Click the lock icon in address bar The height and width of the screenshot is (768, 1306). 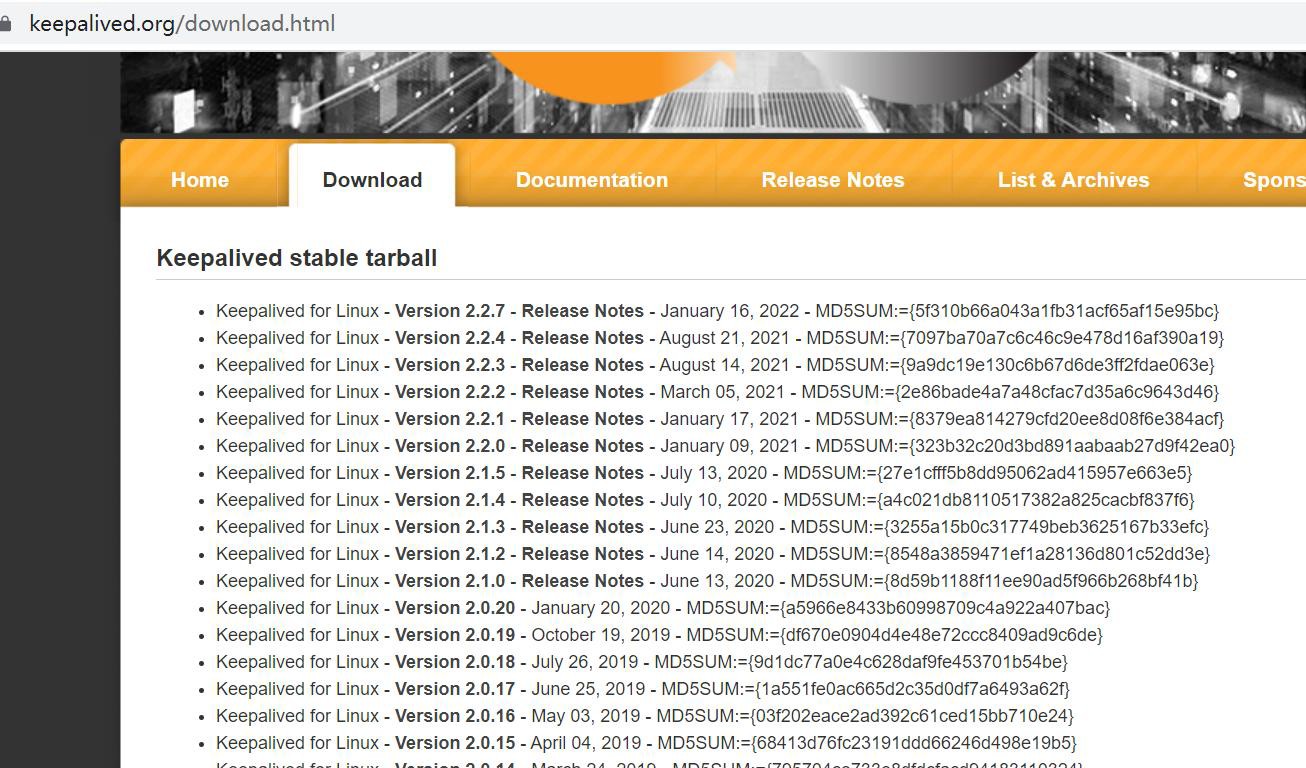(6, 23)
